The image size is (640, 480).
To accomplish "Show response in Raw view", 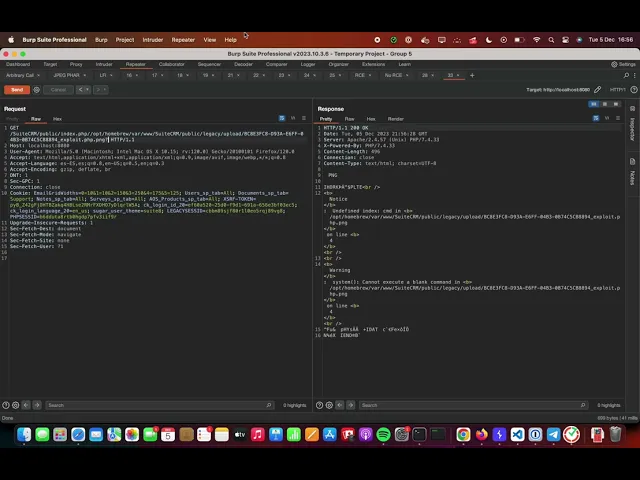I will point(349,119).
